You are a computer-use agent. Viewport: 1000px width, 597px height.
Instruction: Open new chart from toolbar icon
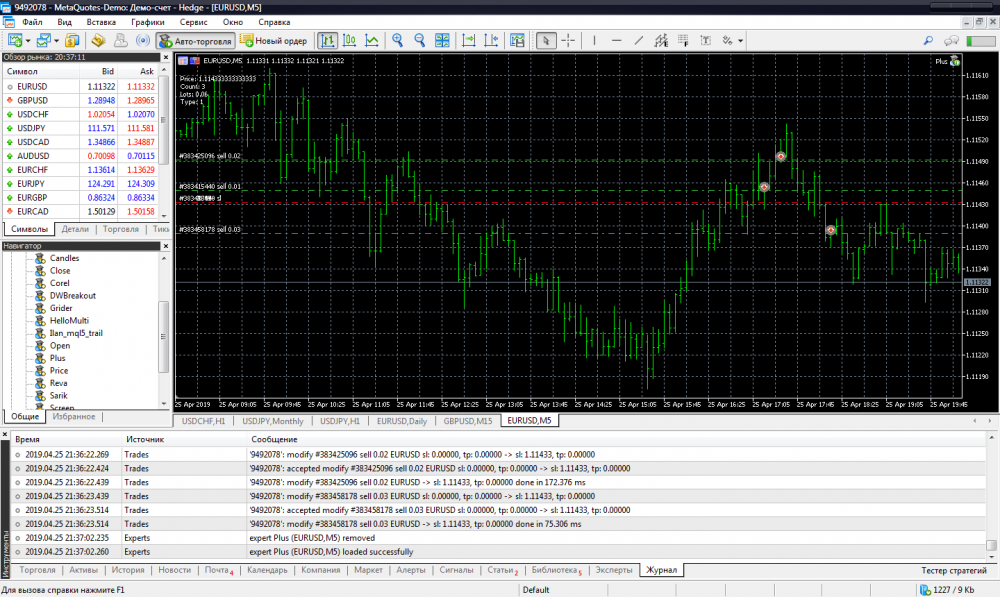[x=14, y=41]
